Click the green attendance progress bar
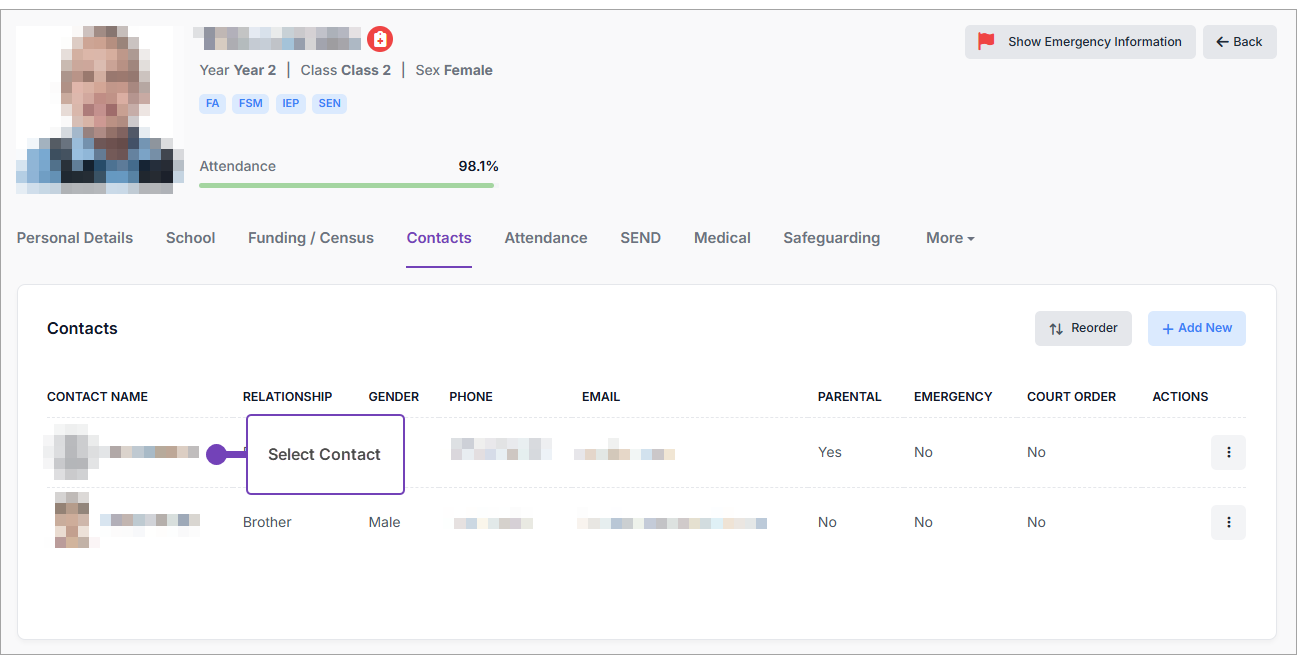This screenshot has height=655, width=1297. tap(346, 185)
